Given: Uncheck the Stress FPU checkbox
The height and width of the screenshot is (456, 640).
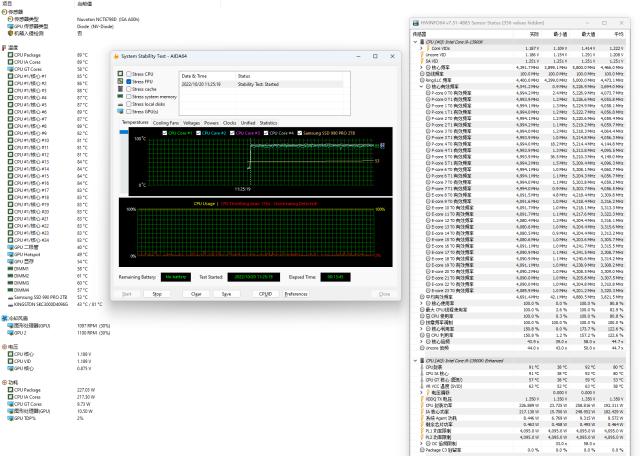Looking at the screenshot, I should click(129, 82).
